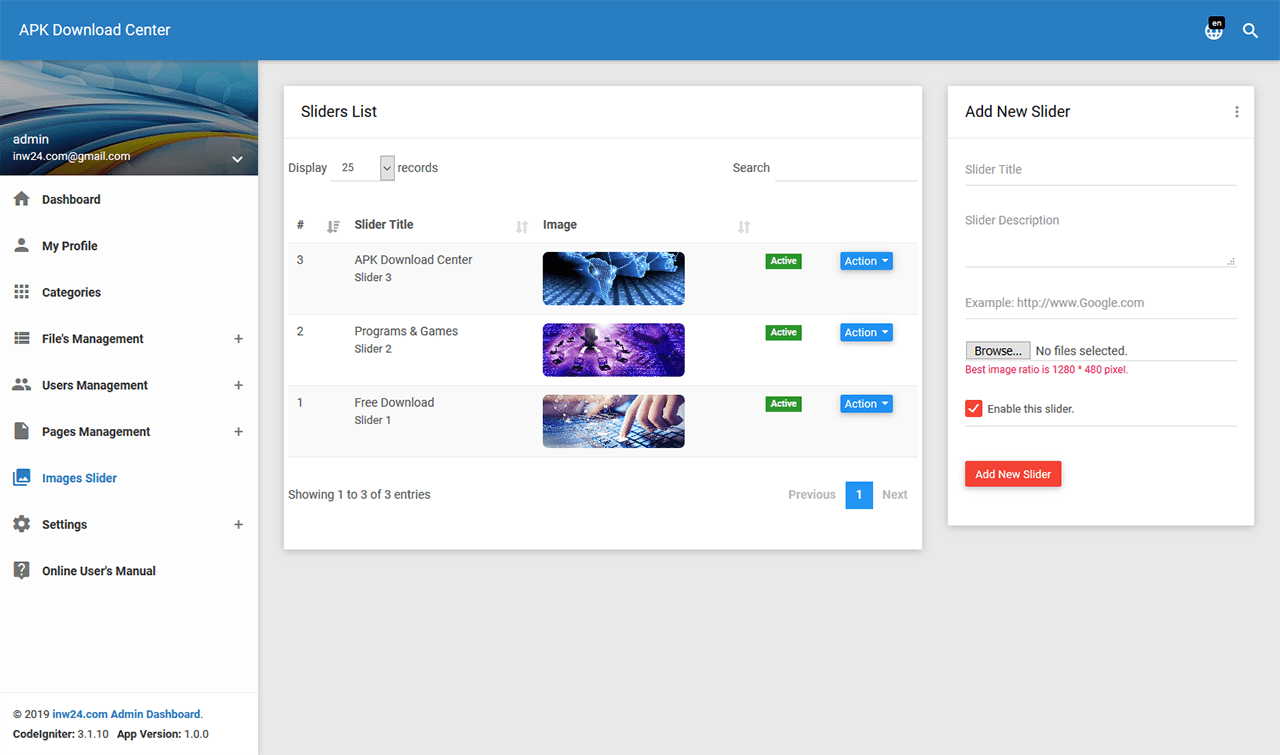Expand Settings plus sign
This screenshot has height=755, width=1280.
[x=238, y=524]
